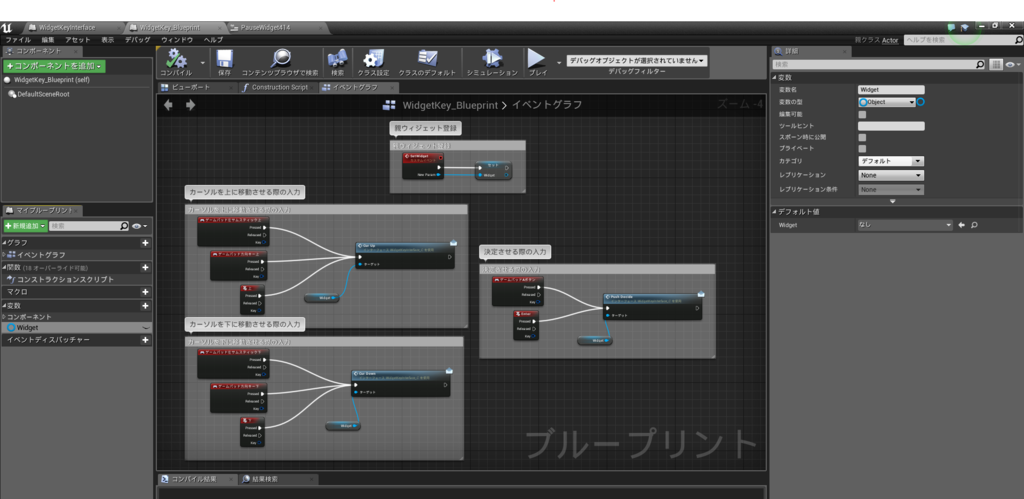The width and height of the screenshot is (1024, 499).
Task: Click the arrow icon beside Widget default value
Action: 961,225
